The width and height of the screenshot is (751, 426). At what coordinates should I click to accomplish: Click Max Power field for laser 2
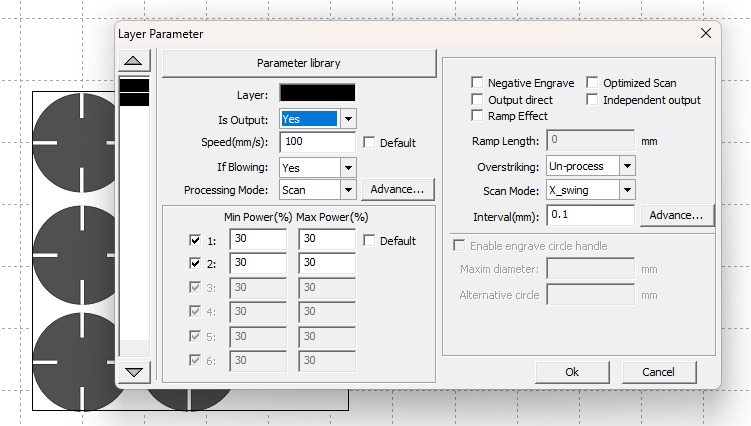[327, 263]
